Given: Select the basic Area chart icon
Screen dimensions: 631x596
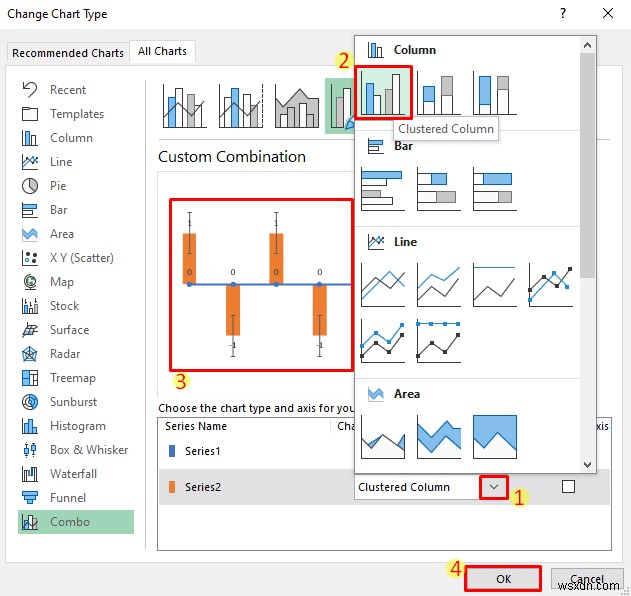Looking at the screenshot, I should coord(383,437).
